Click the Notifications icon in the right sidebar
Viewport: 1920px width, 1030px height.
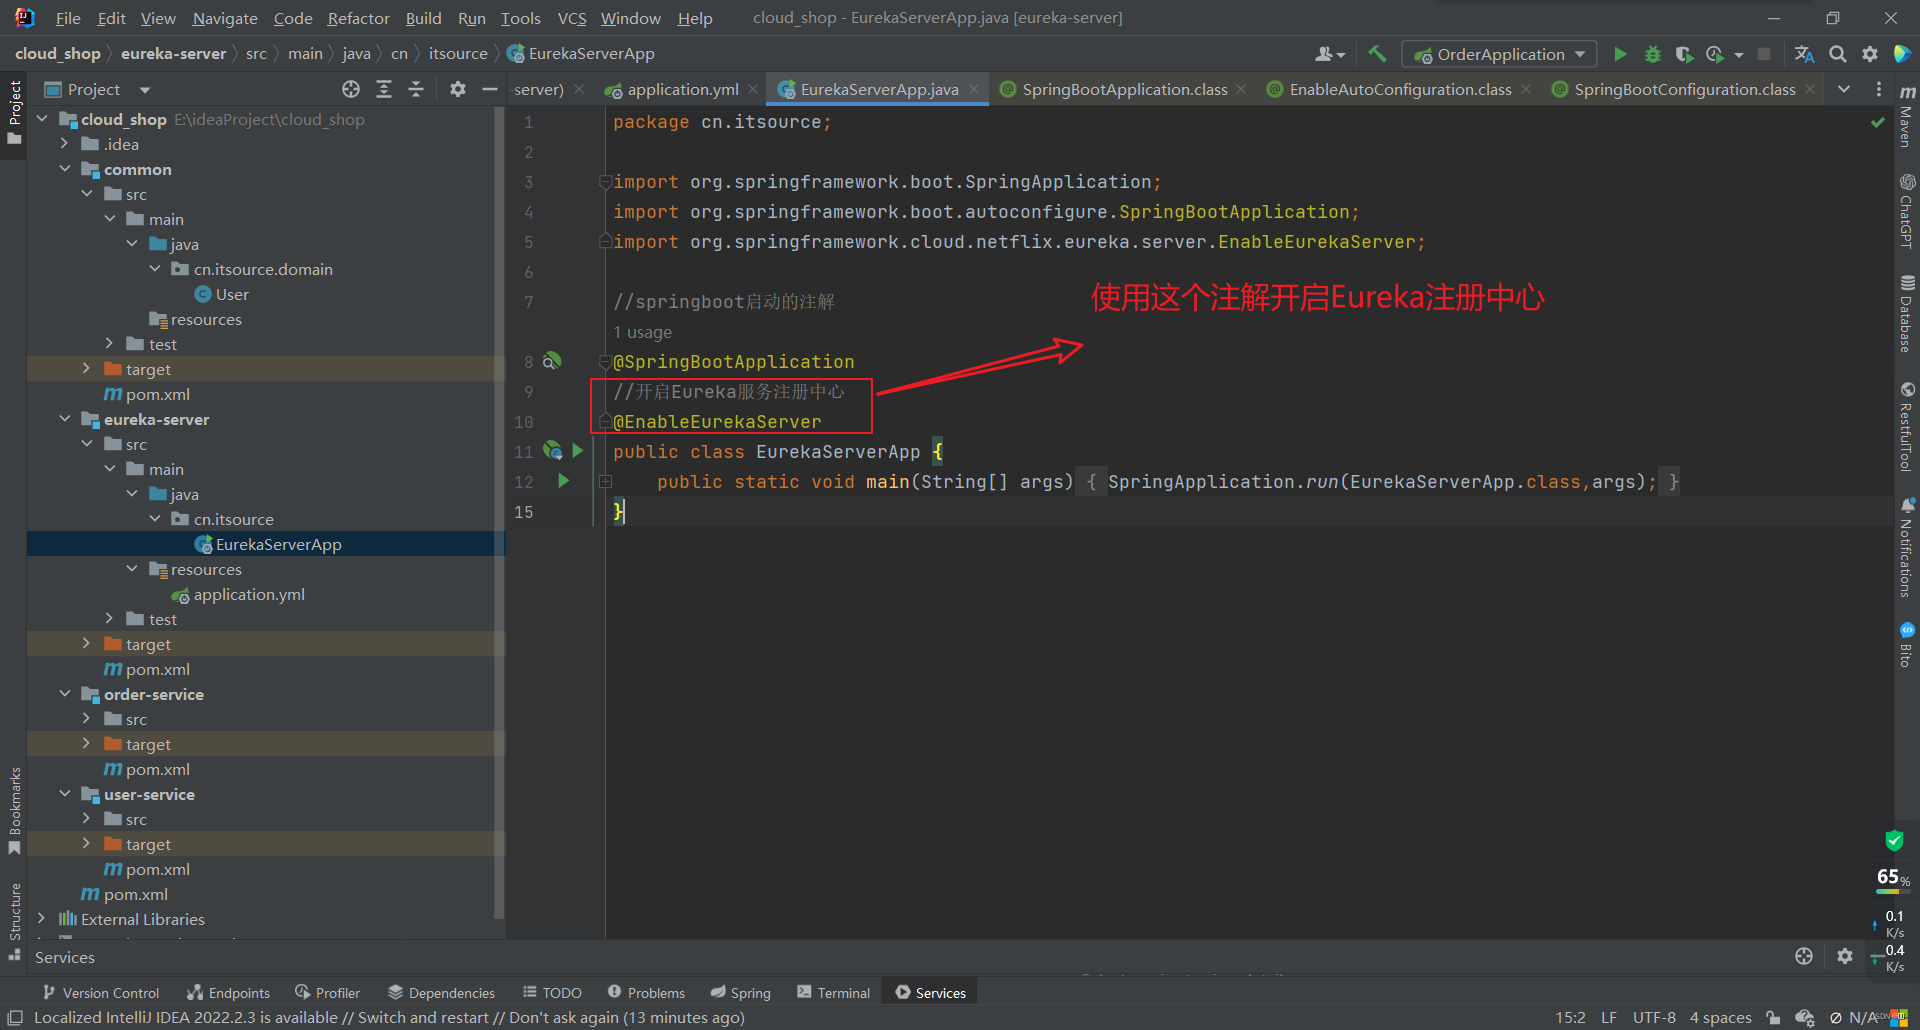coord(1907,545)
